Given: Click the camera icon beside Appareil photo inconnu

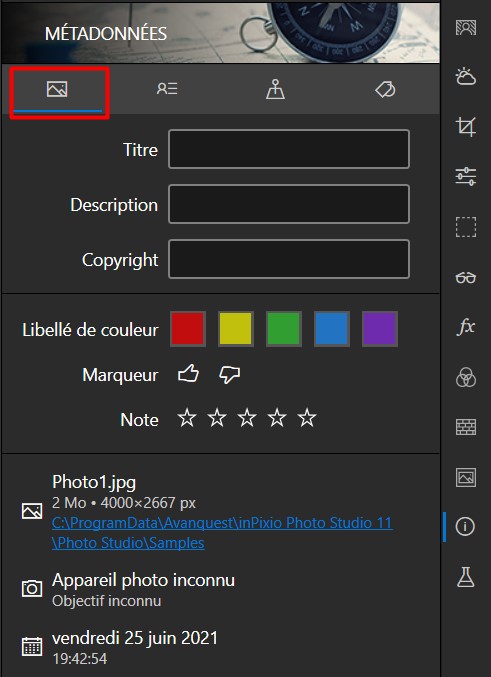Looking at the screenshot, I should 32,588.
